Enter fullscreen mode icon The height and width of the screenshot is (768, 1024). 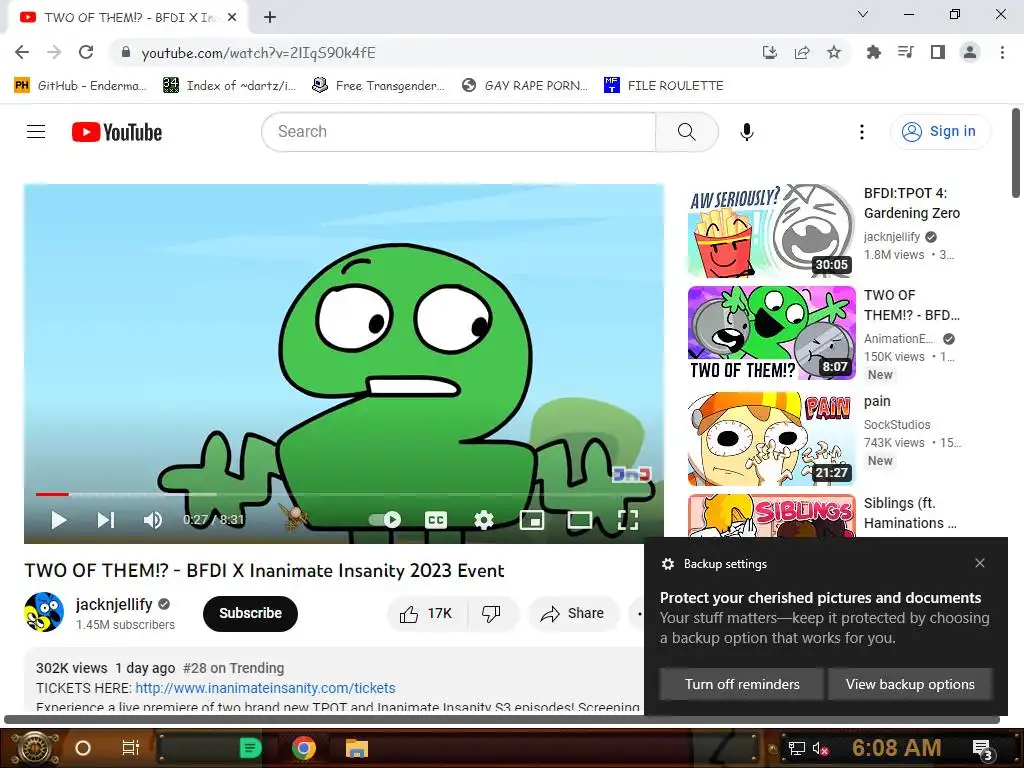tap(628, 520)
